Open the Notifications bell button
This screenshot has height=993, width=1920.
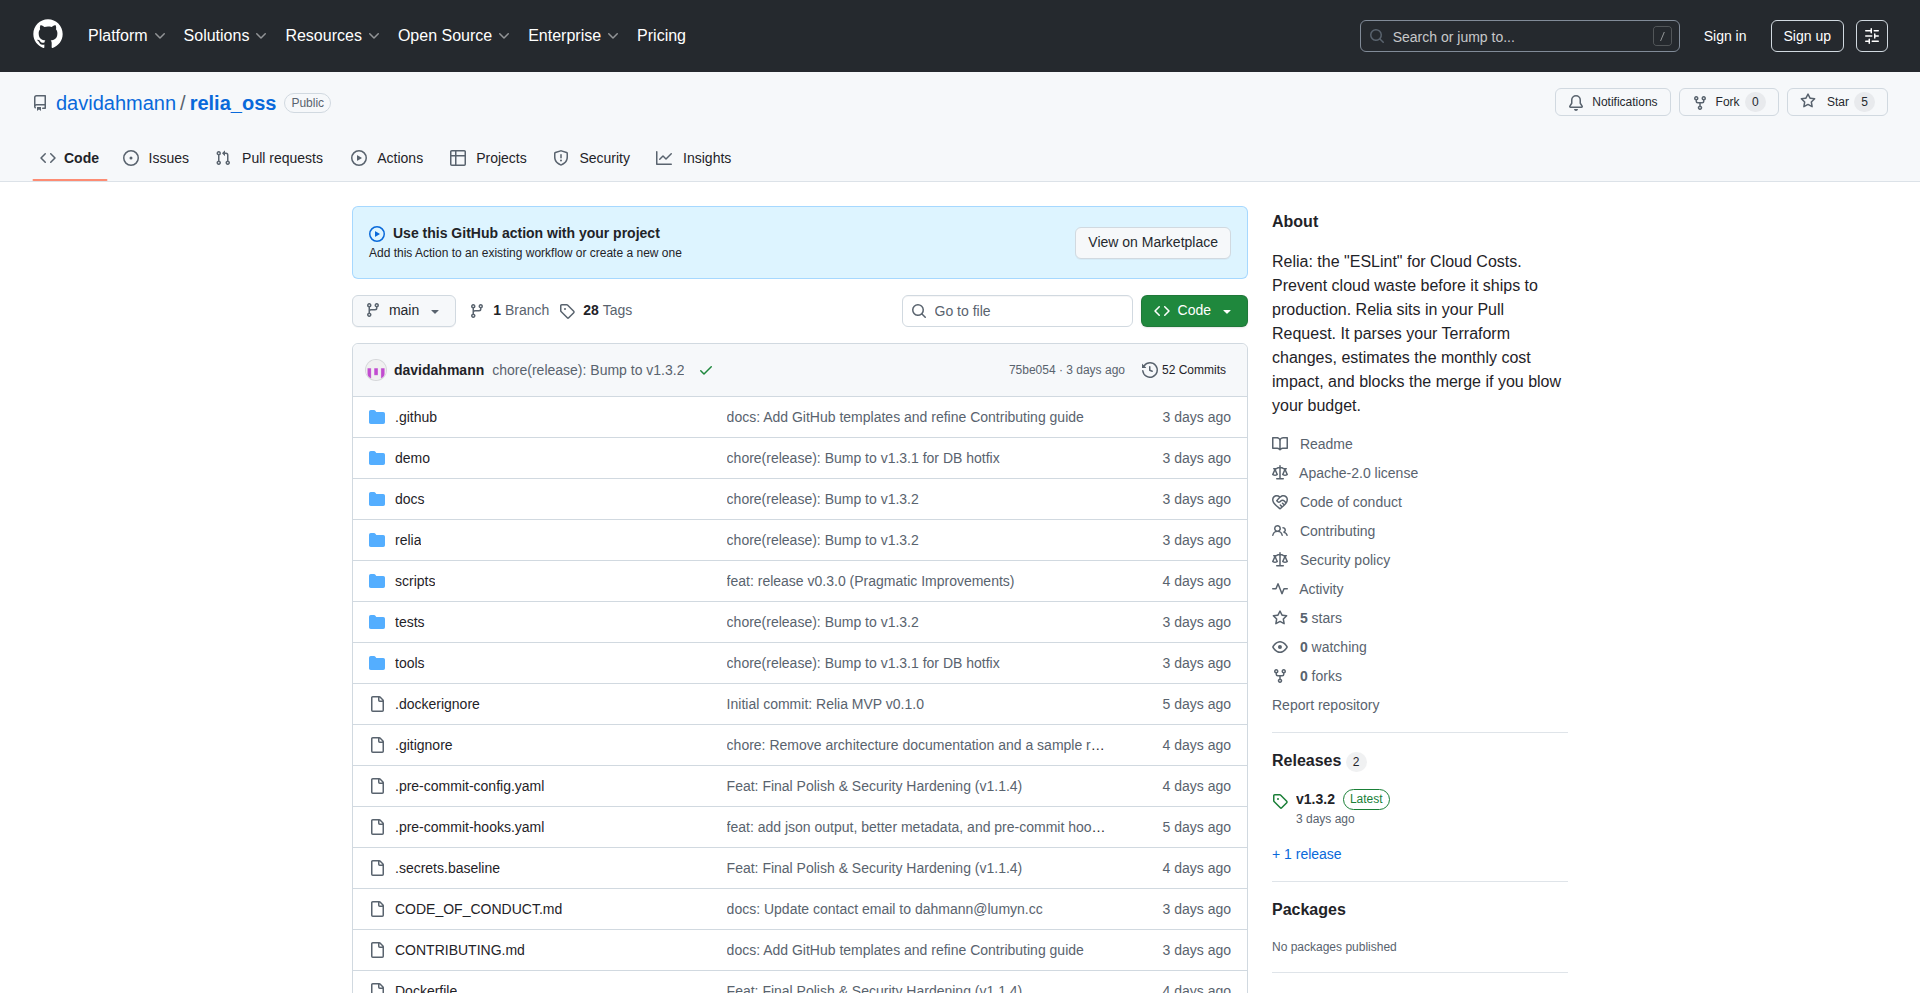[x=1612, y=102]
